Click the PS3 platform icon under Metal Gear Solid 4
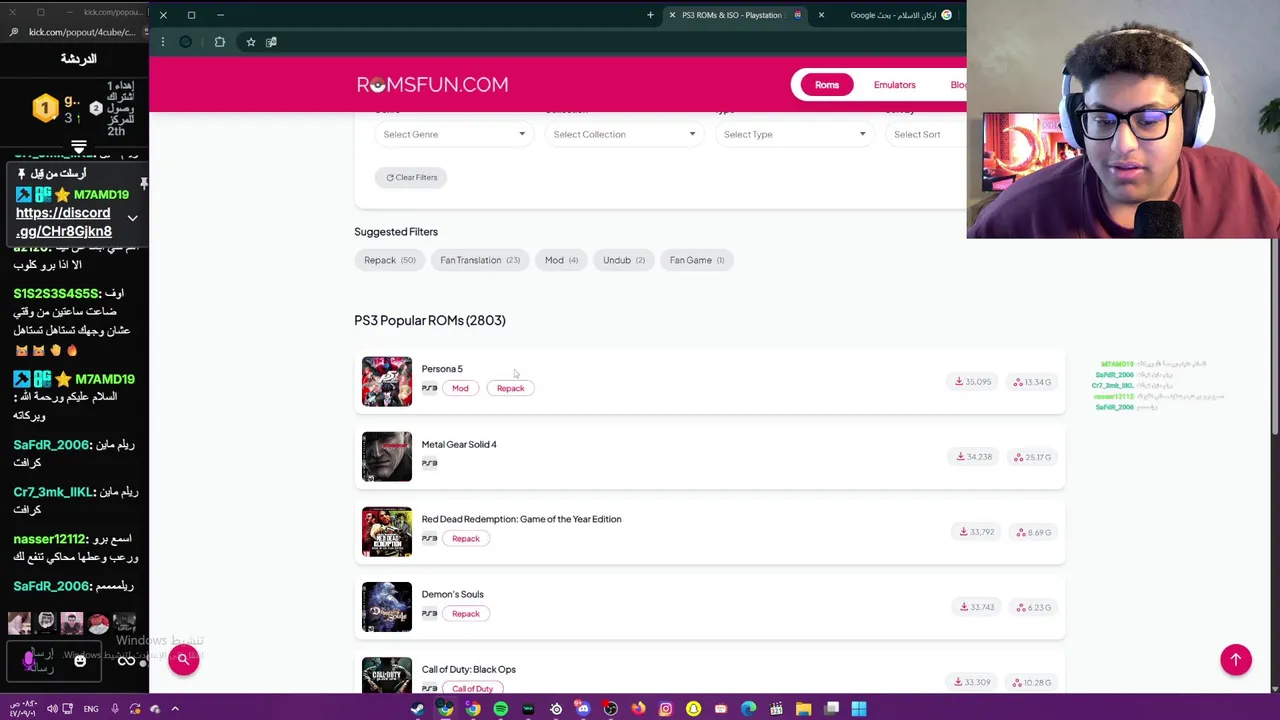Image resolution: width=1280 pixels, height=720 pixels. 430,463
